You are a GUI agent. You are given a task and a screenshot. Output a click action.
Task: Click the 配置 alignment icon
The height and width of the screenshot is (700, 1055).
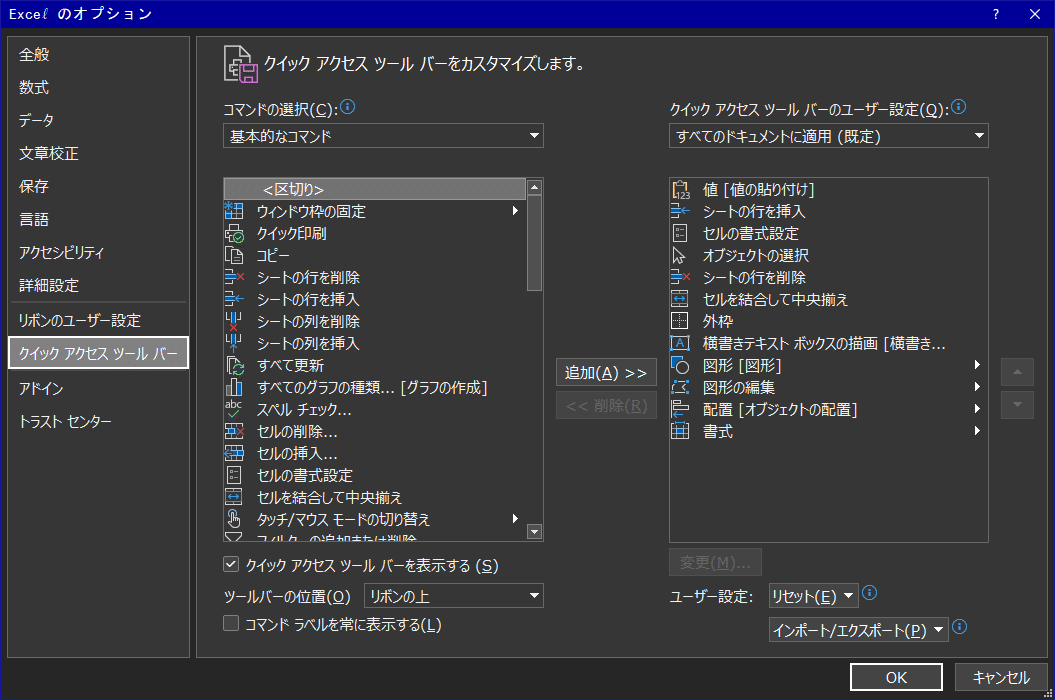pyautogui.click(x=680, y=409)
